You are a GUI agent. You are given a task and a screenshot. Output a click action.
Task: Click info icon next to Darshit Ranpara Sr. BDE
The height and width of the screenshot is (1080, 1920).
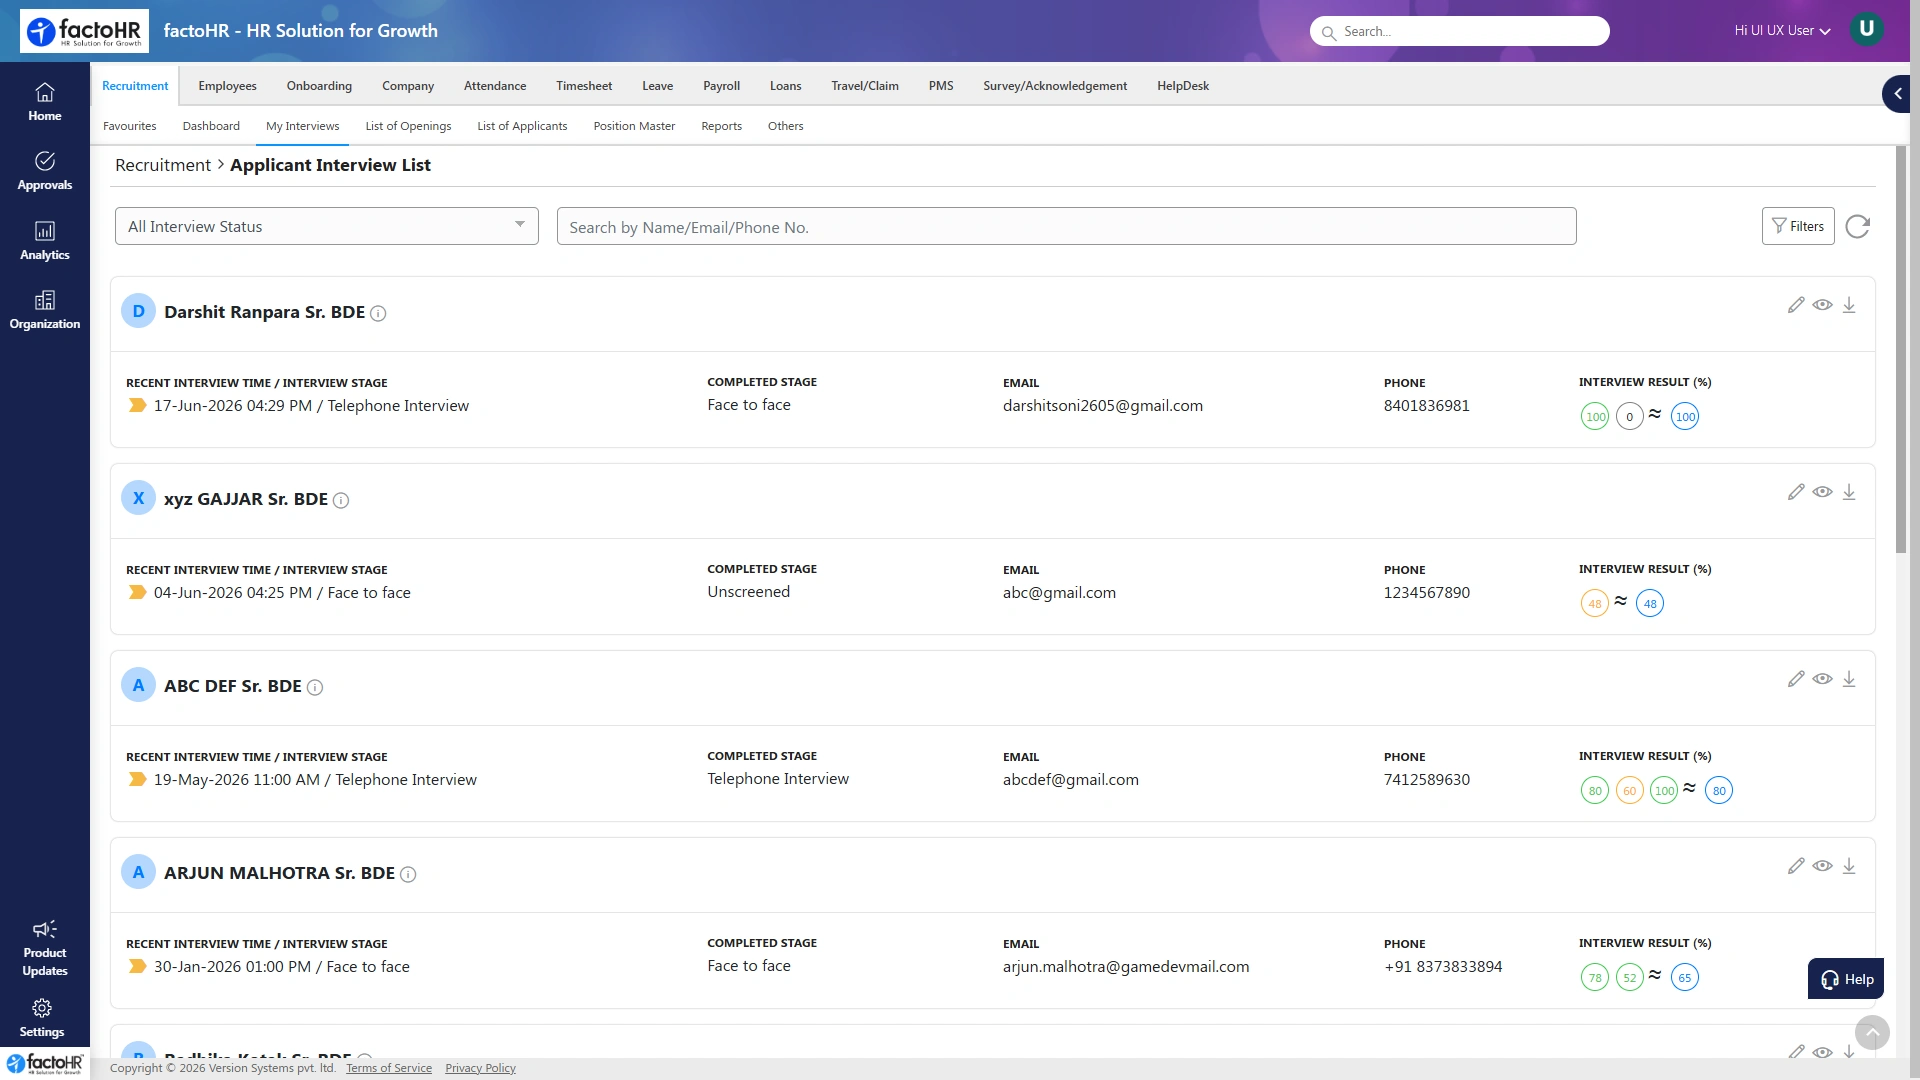[x=378, y=313]
